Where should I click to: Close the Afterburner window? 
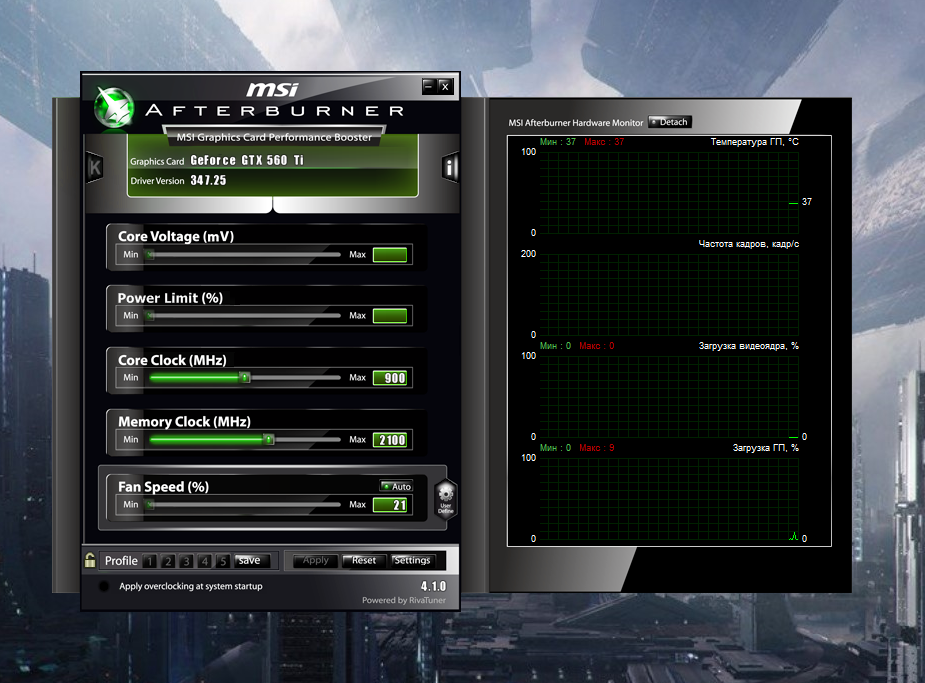coord(445,87)
